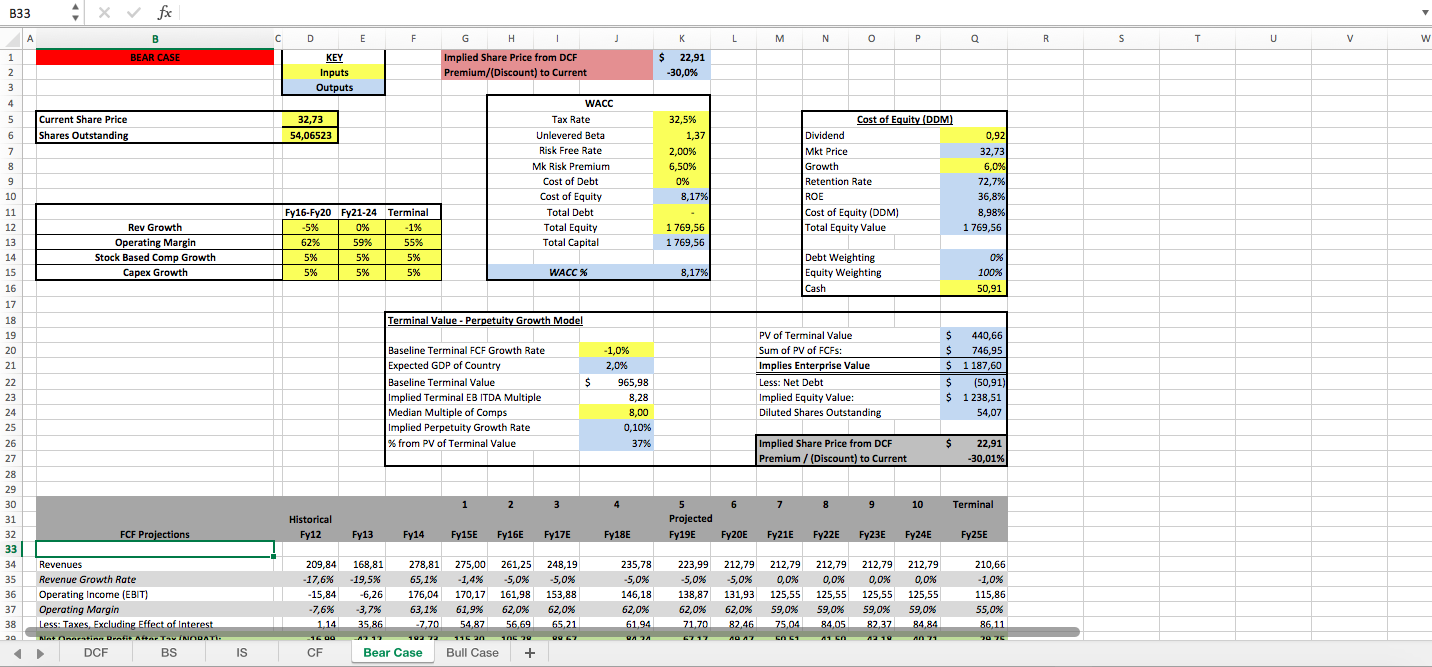1432x667 pixels.
Task: Click the FCF Projections label
Action: click(155, 535)
